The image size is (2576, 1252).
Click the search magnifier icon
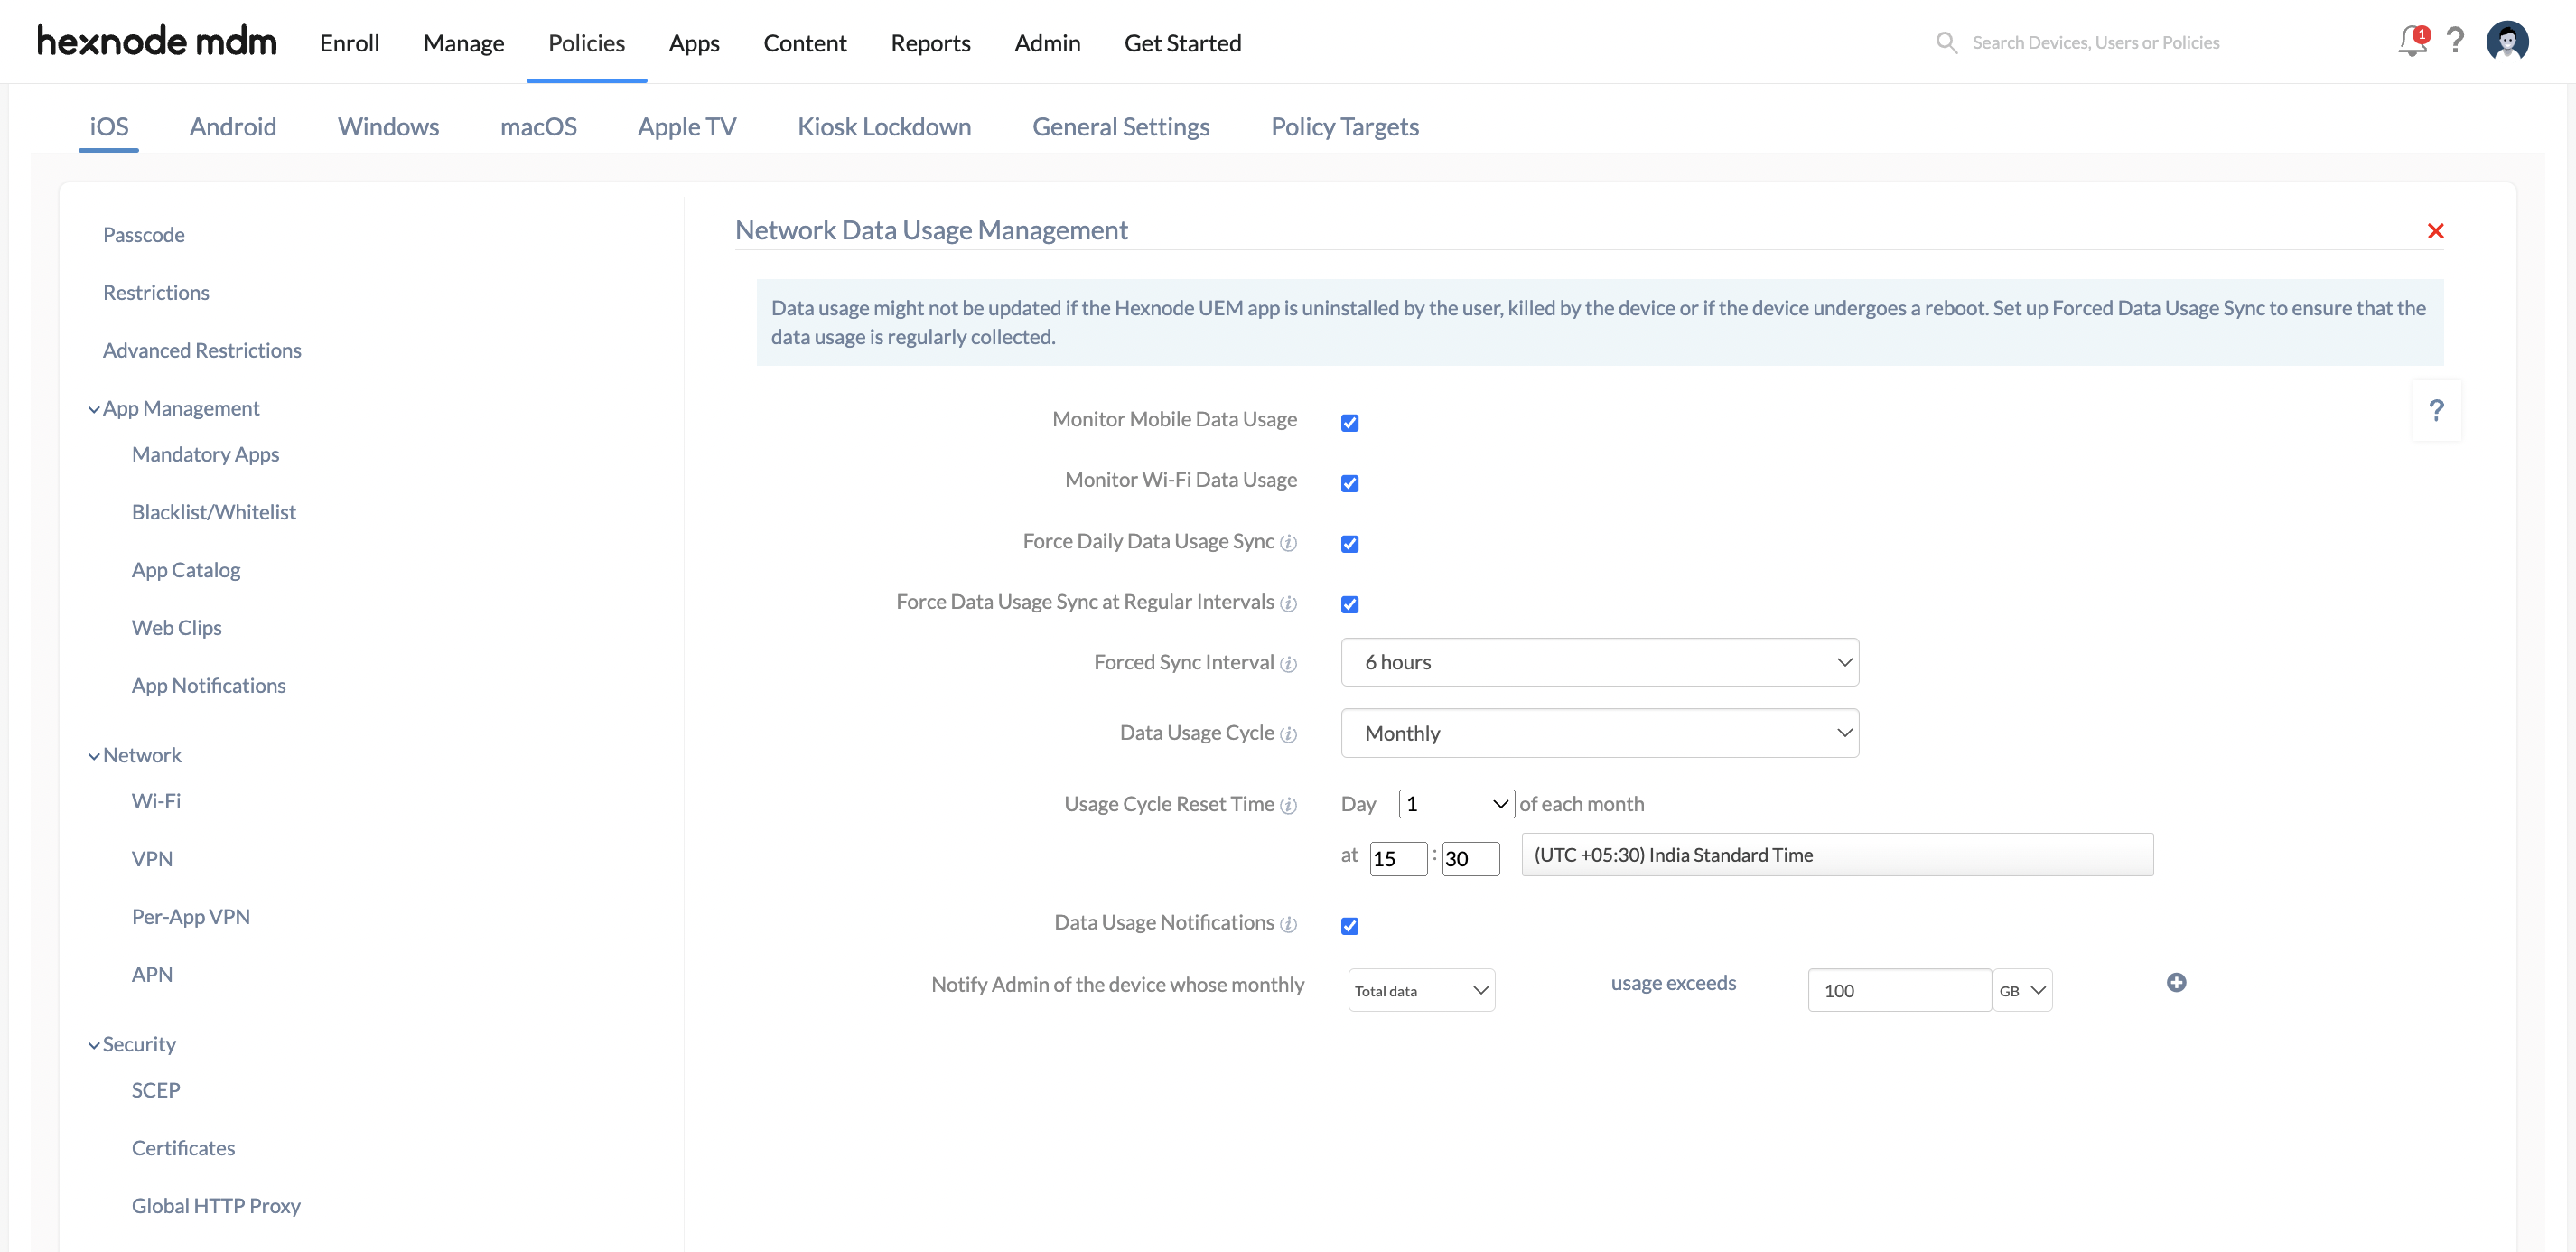click(1946, 42)
